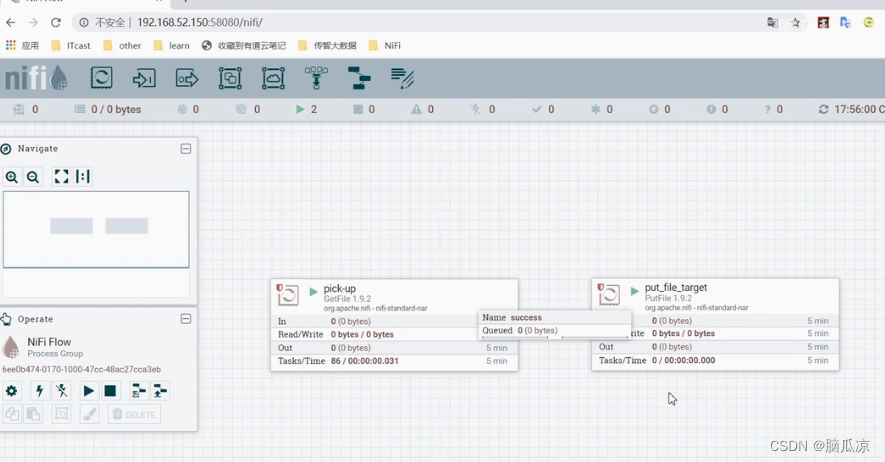
Task: Click the Disable crossed bolt button
Action: click(62, 390)
